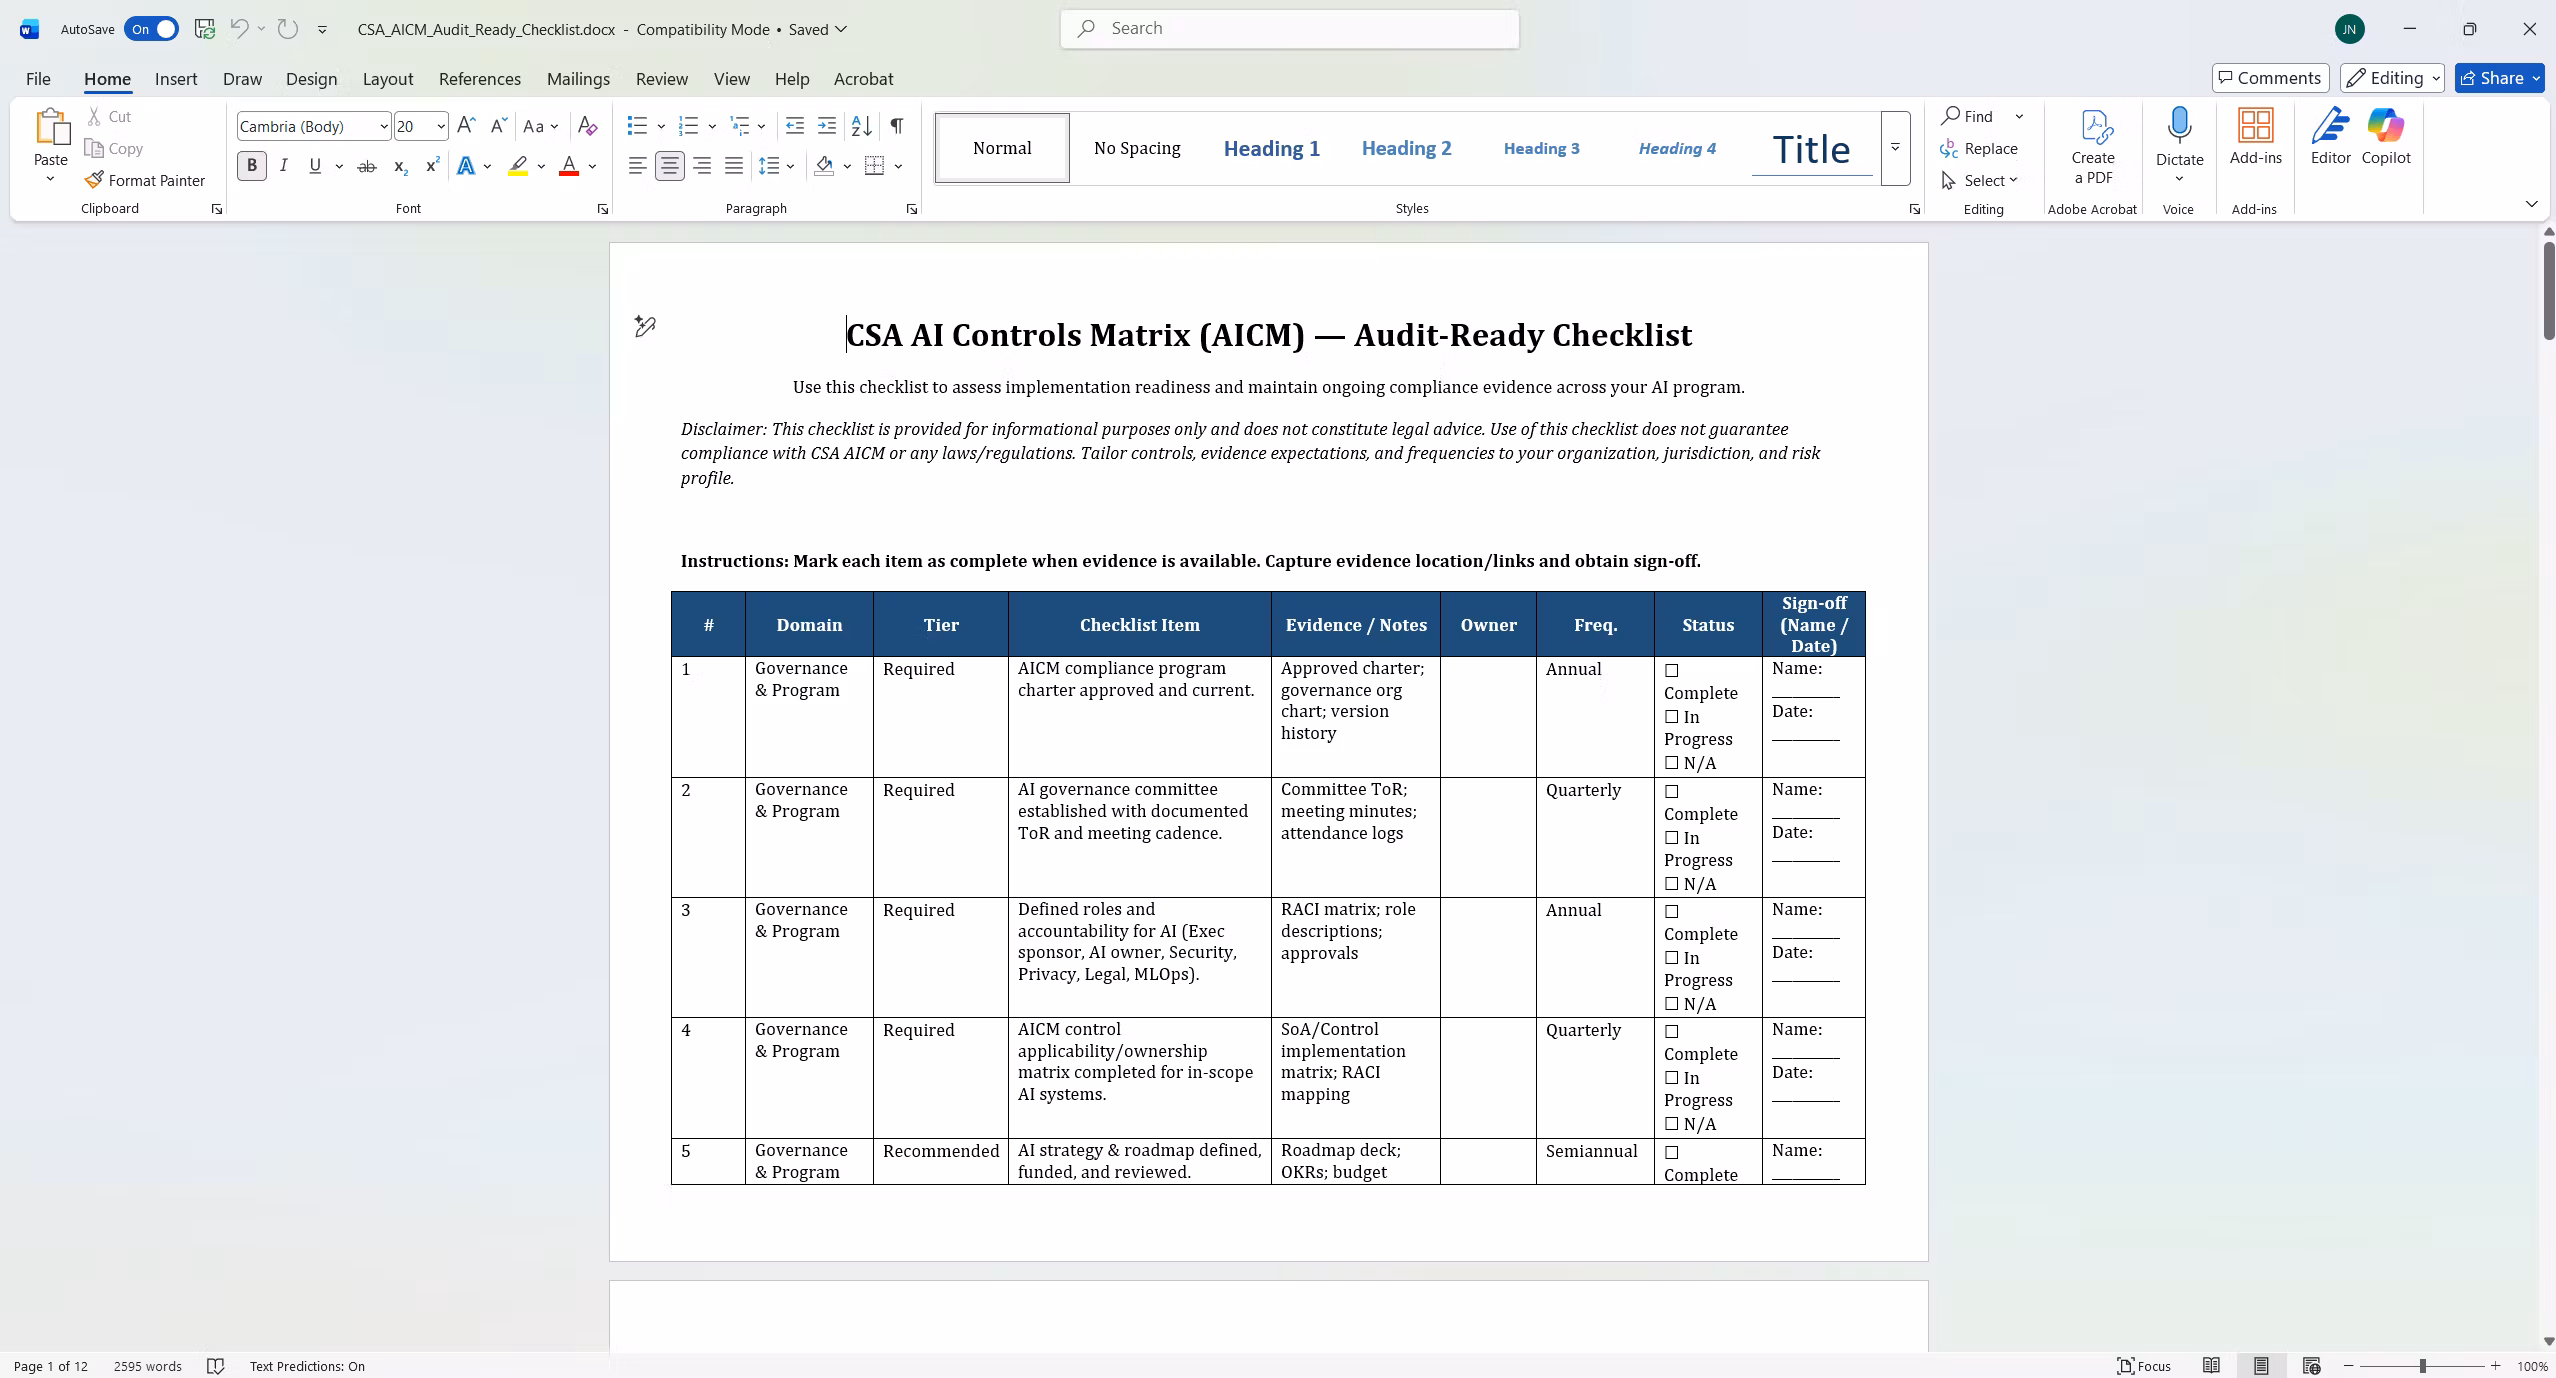Toggle italic formatting
This screenshot has width=2556, height=1378.
click(x=284, y=166)
